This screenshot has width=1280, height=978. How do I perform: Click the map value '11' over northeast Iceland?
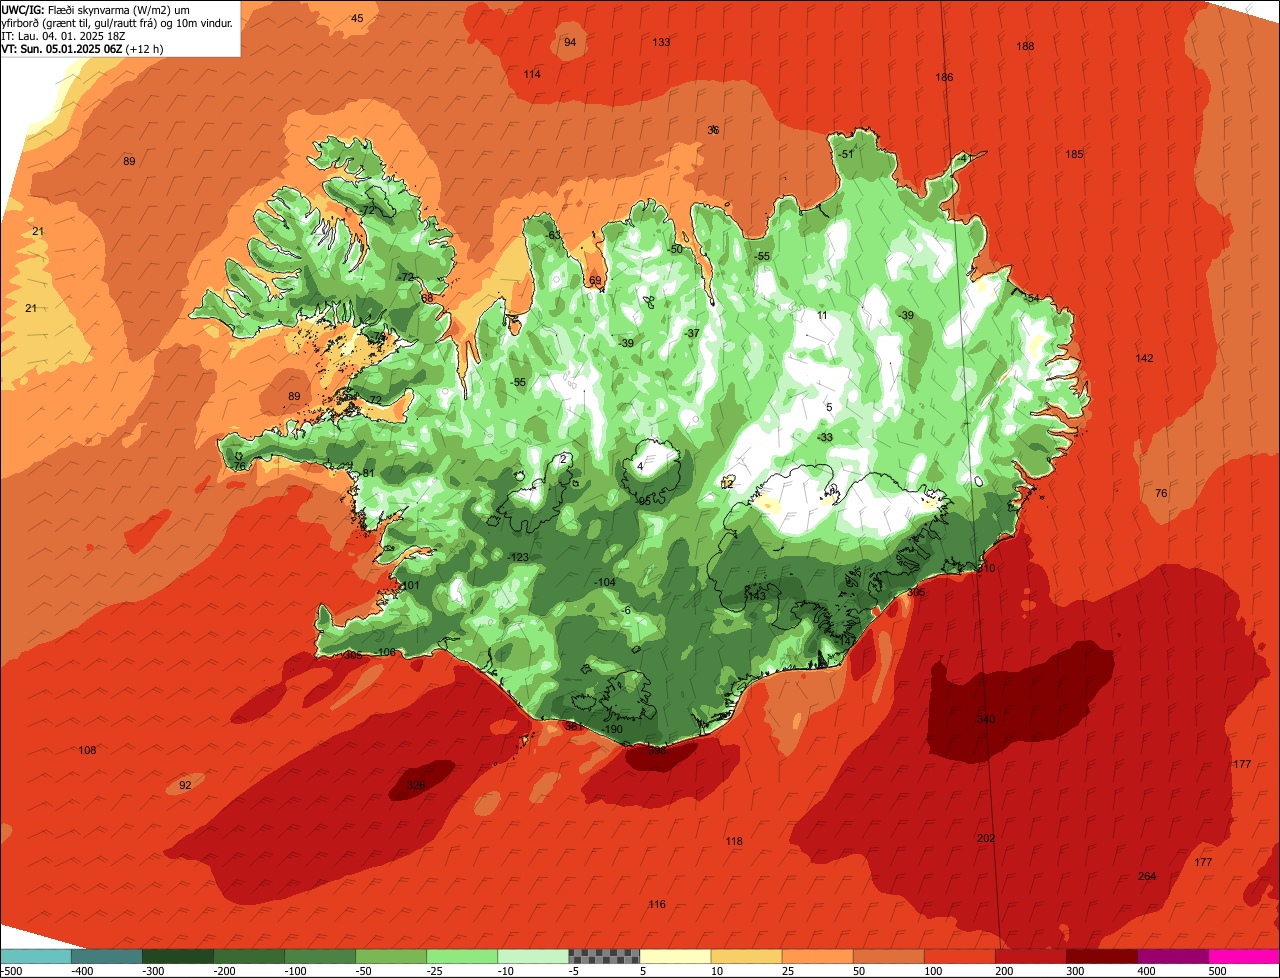[822, 316]
